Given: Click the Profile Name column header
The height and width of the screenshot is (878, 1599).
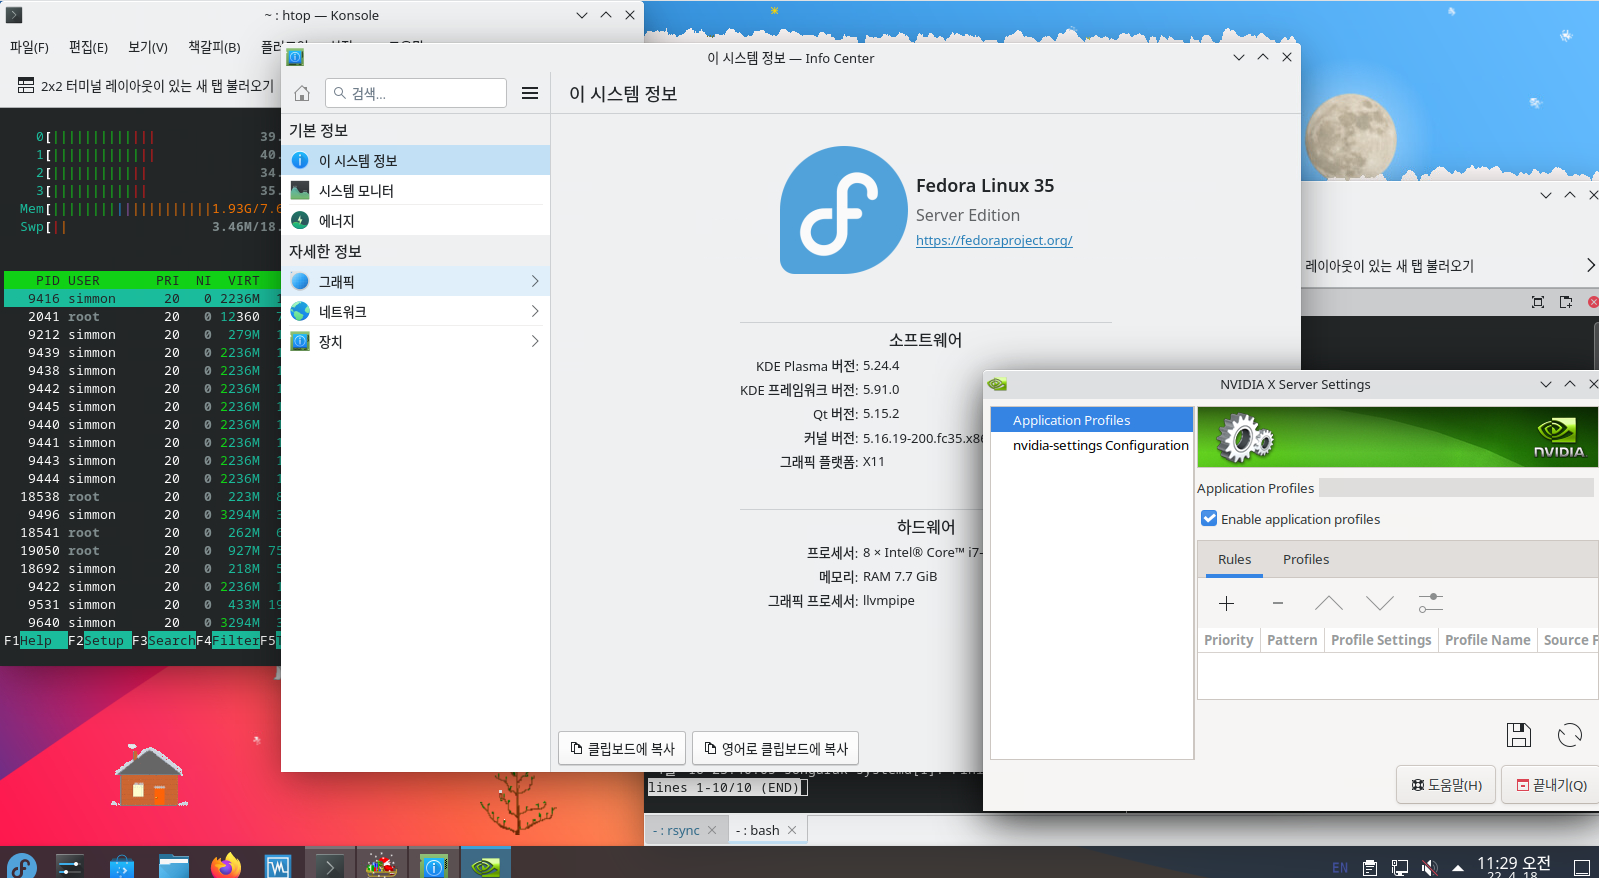Looking at the screenshot, I should [x=1487, y=640].
